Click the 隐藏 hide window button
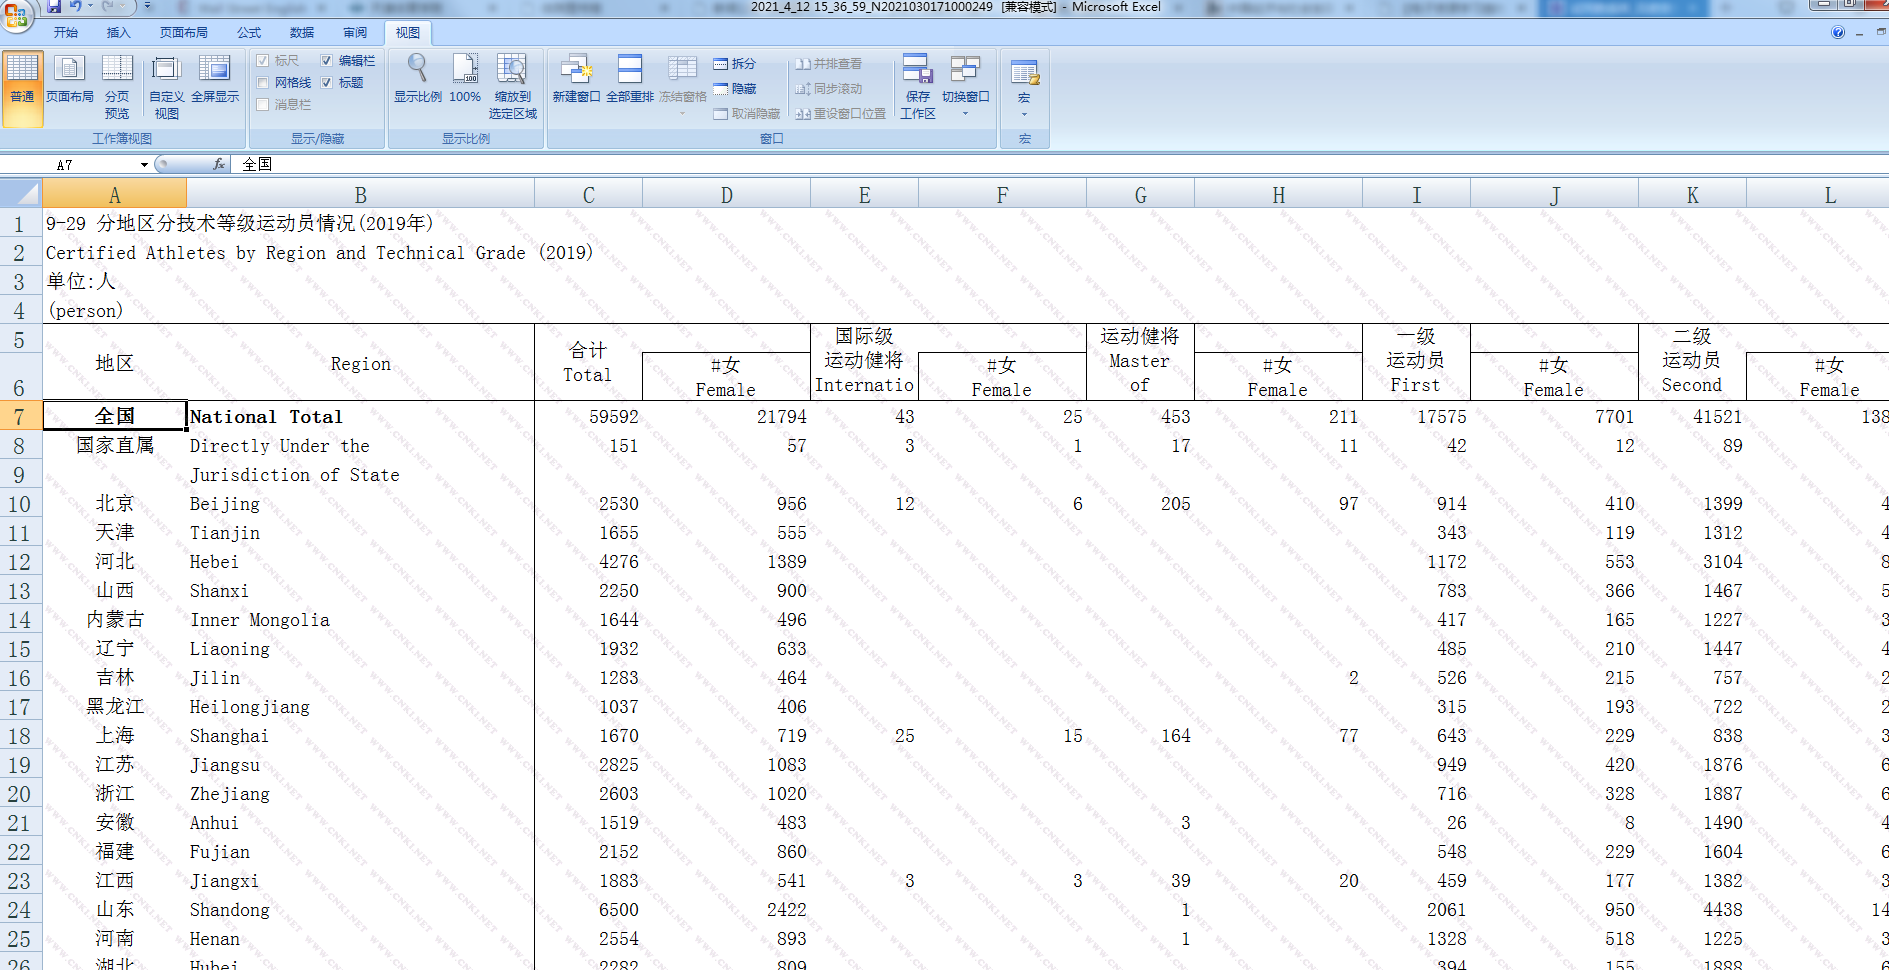 click(x=735, y=89)
